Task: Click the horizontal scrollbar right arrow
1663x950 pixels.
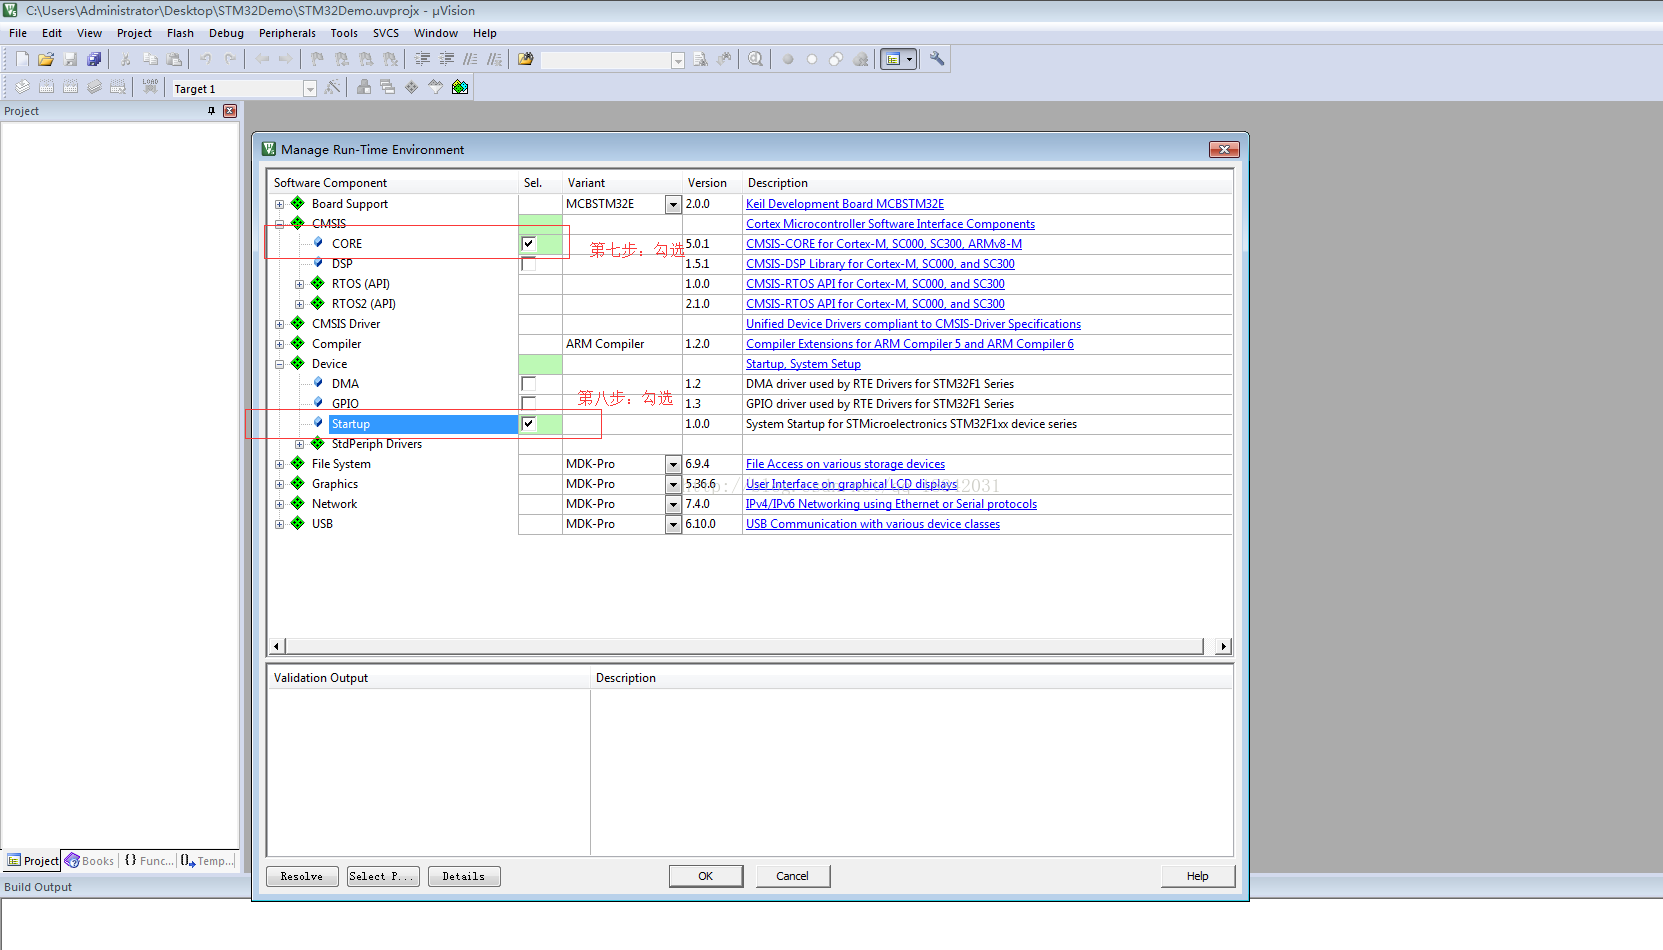Action: pos(1223,647)
